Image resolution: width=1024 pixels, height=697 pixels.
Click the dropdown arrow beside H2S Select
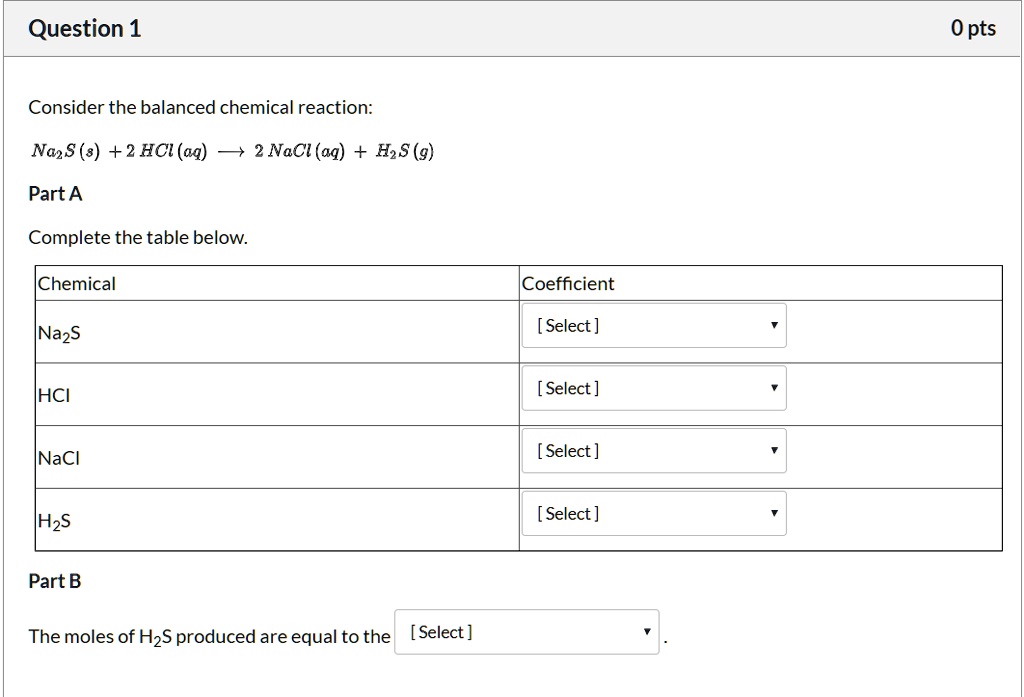tap(773, 513)
